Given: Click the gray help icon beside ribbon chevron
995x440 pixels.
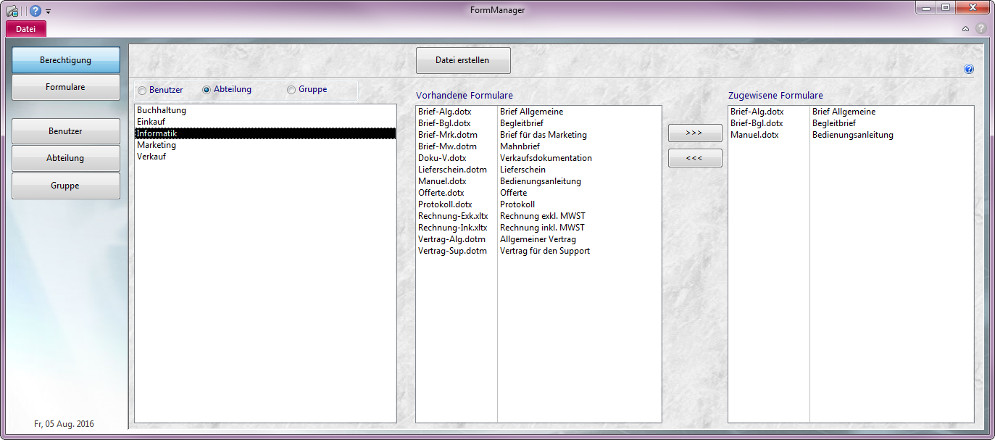Looking at the screenshot, I should [x=980, y=29].
